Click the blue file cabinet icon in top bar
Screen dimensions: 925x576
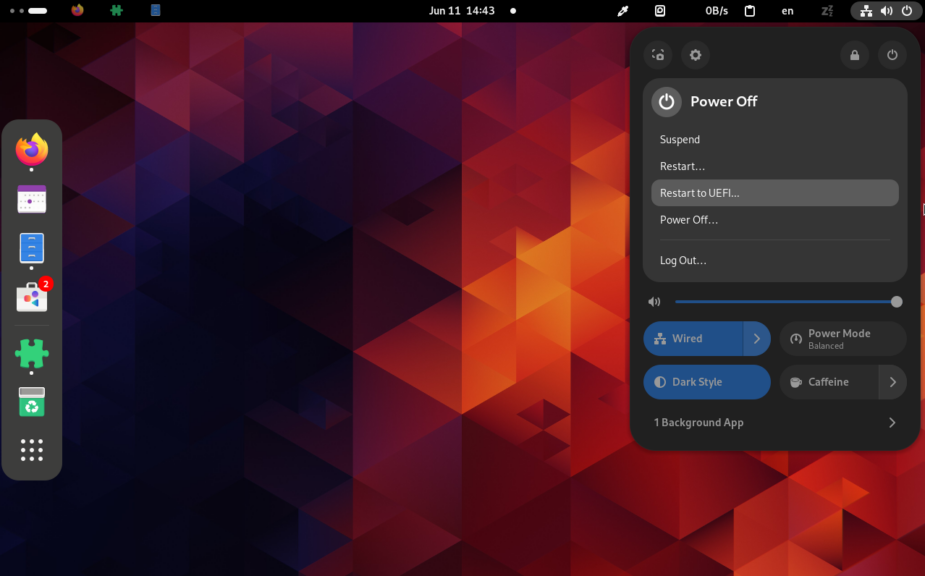coord(155,11)
